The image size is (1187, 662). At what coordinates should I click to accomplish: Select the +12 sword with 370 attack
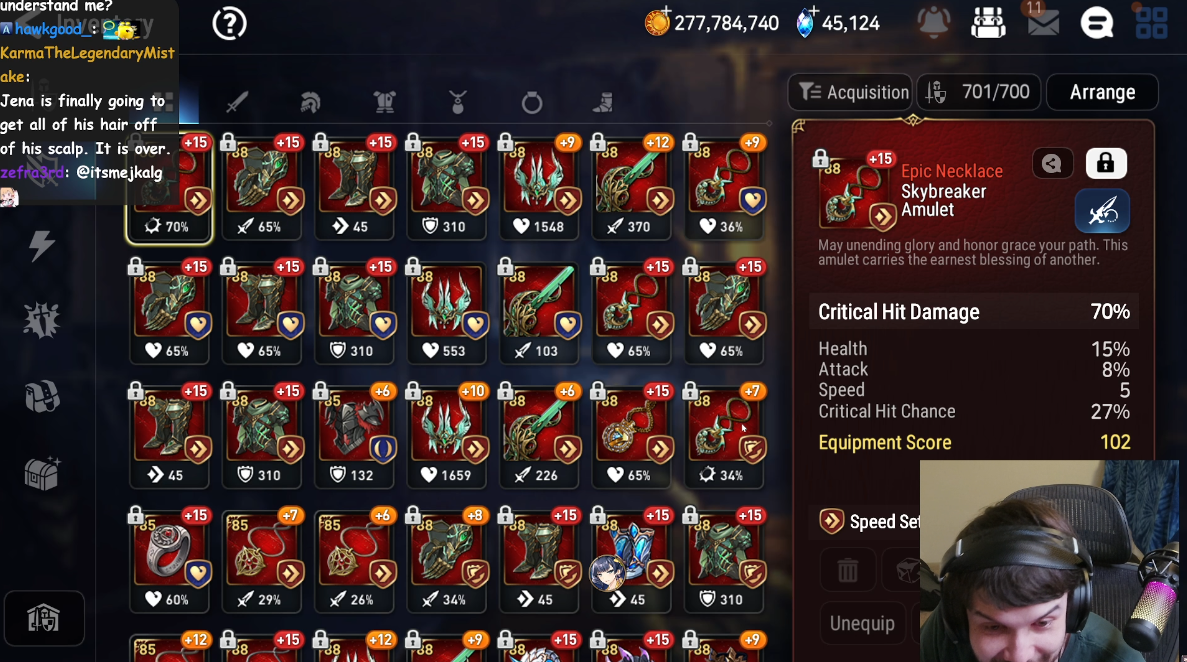(x=632, y=186)
